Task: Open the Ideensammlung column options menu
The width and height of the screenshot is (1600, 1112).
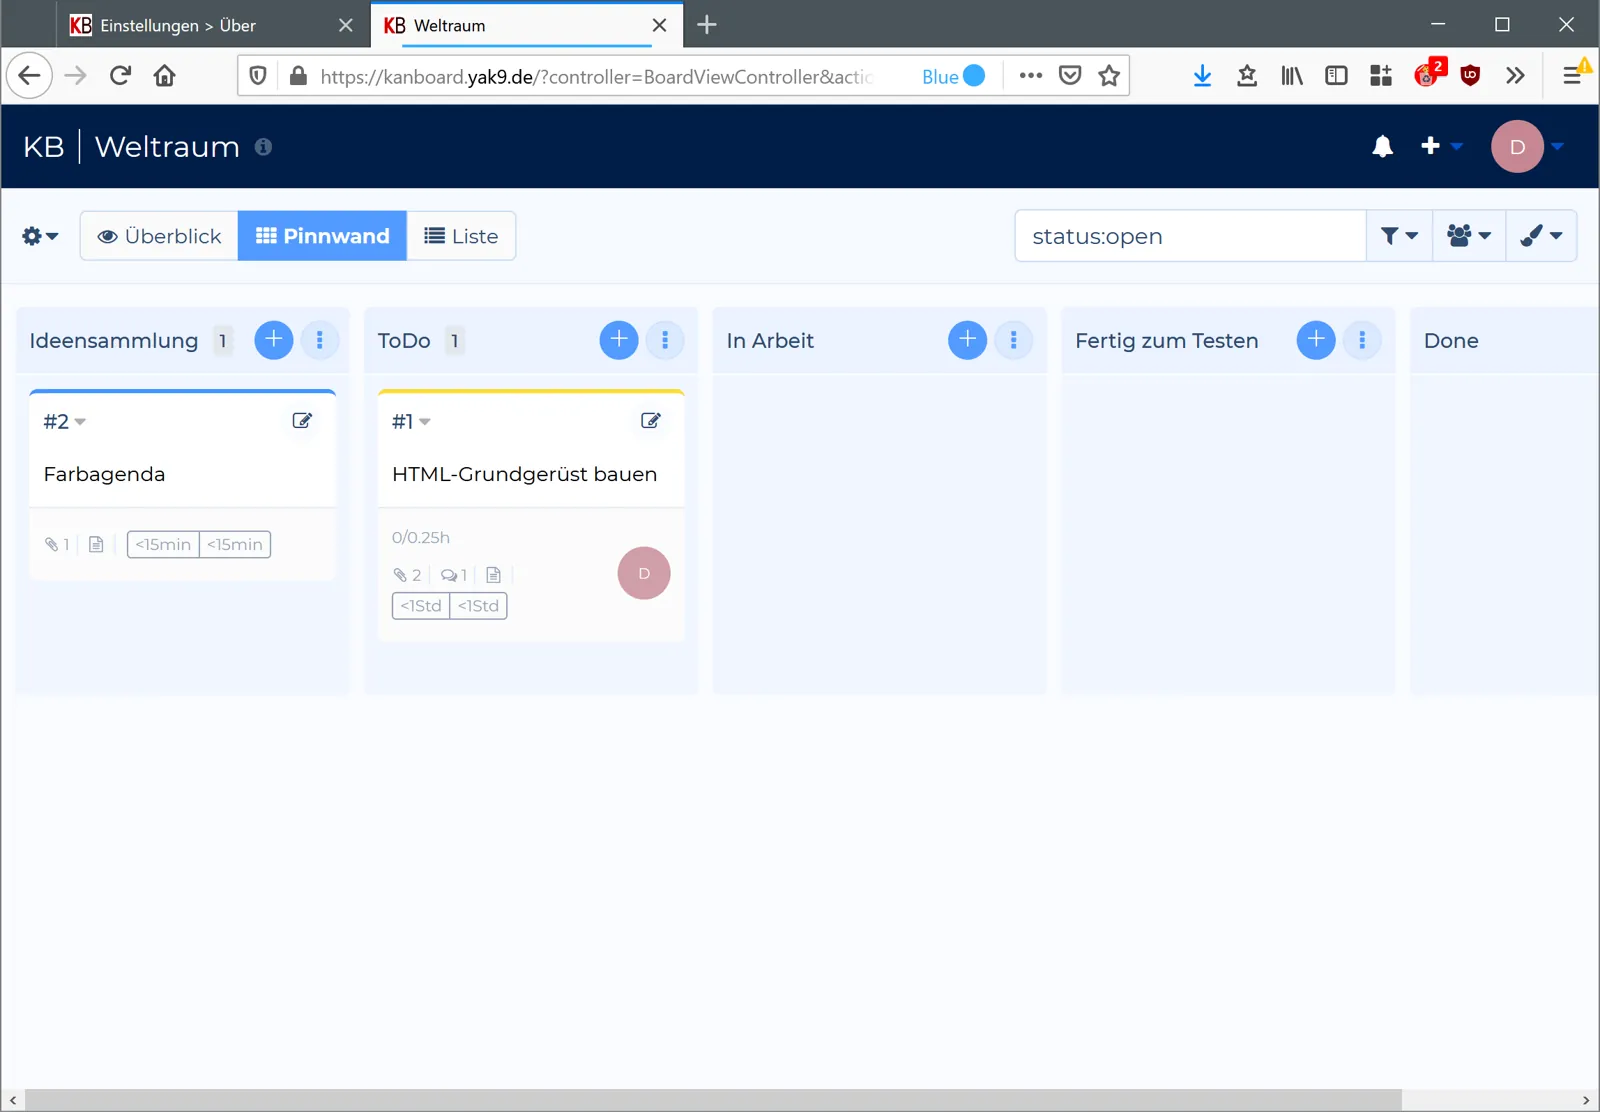Action: [x=320, y=340]
